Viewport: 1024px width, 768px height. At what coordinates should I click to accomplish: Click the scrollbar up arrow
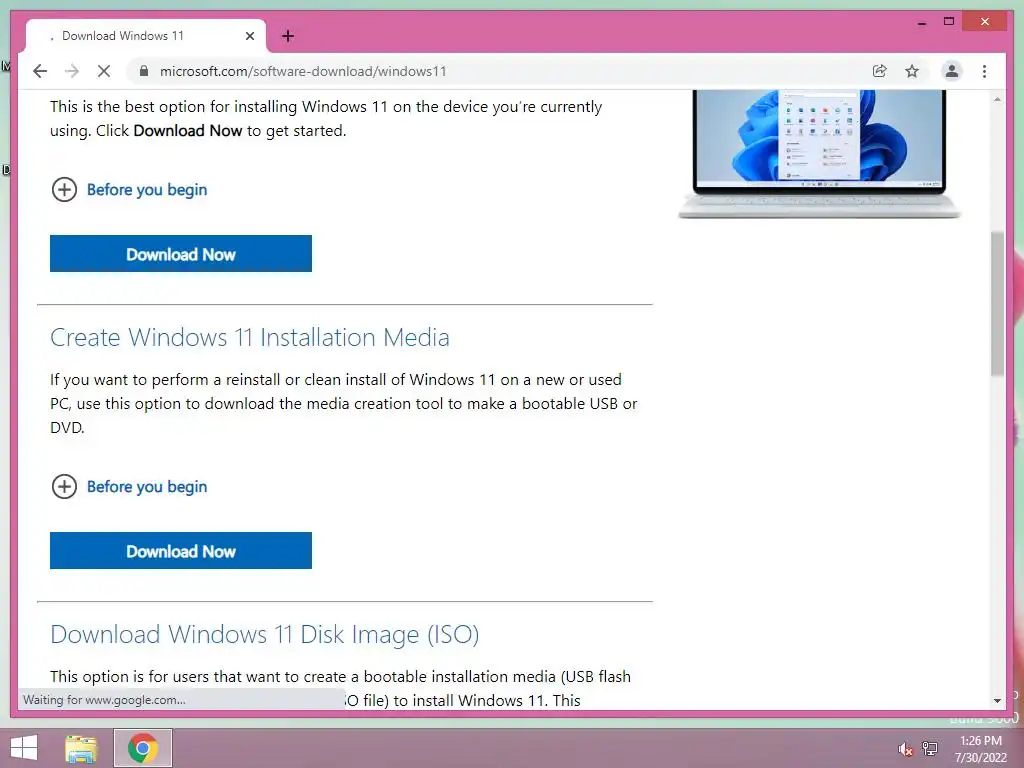pyautogui.click(x=997, y=99)
